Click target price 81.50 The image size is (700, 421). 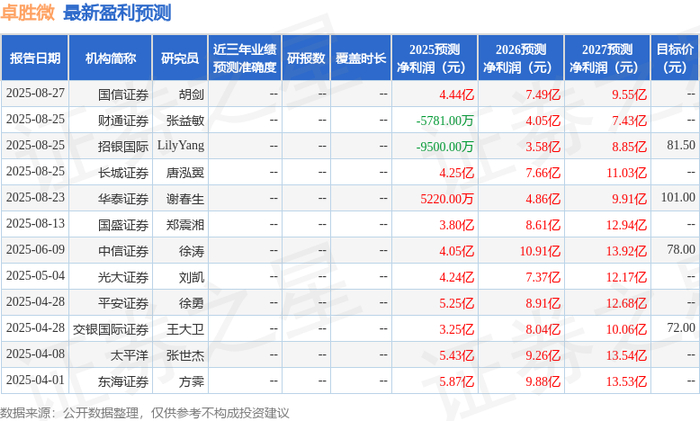click(681, 145)
